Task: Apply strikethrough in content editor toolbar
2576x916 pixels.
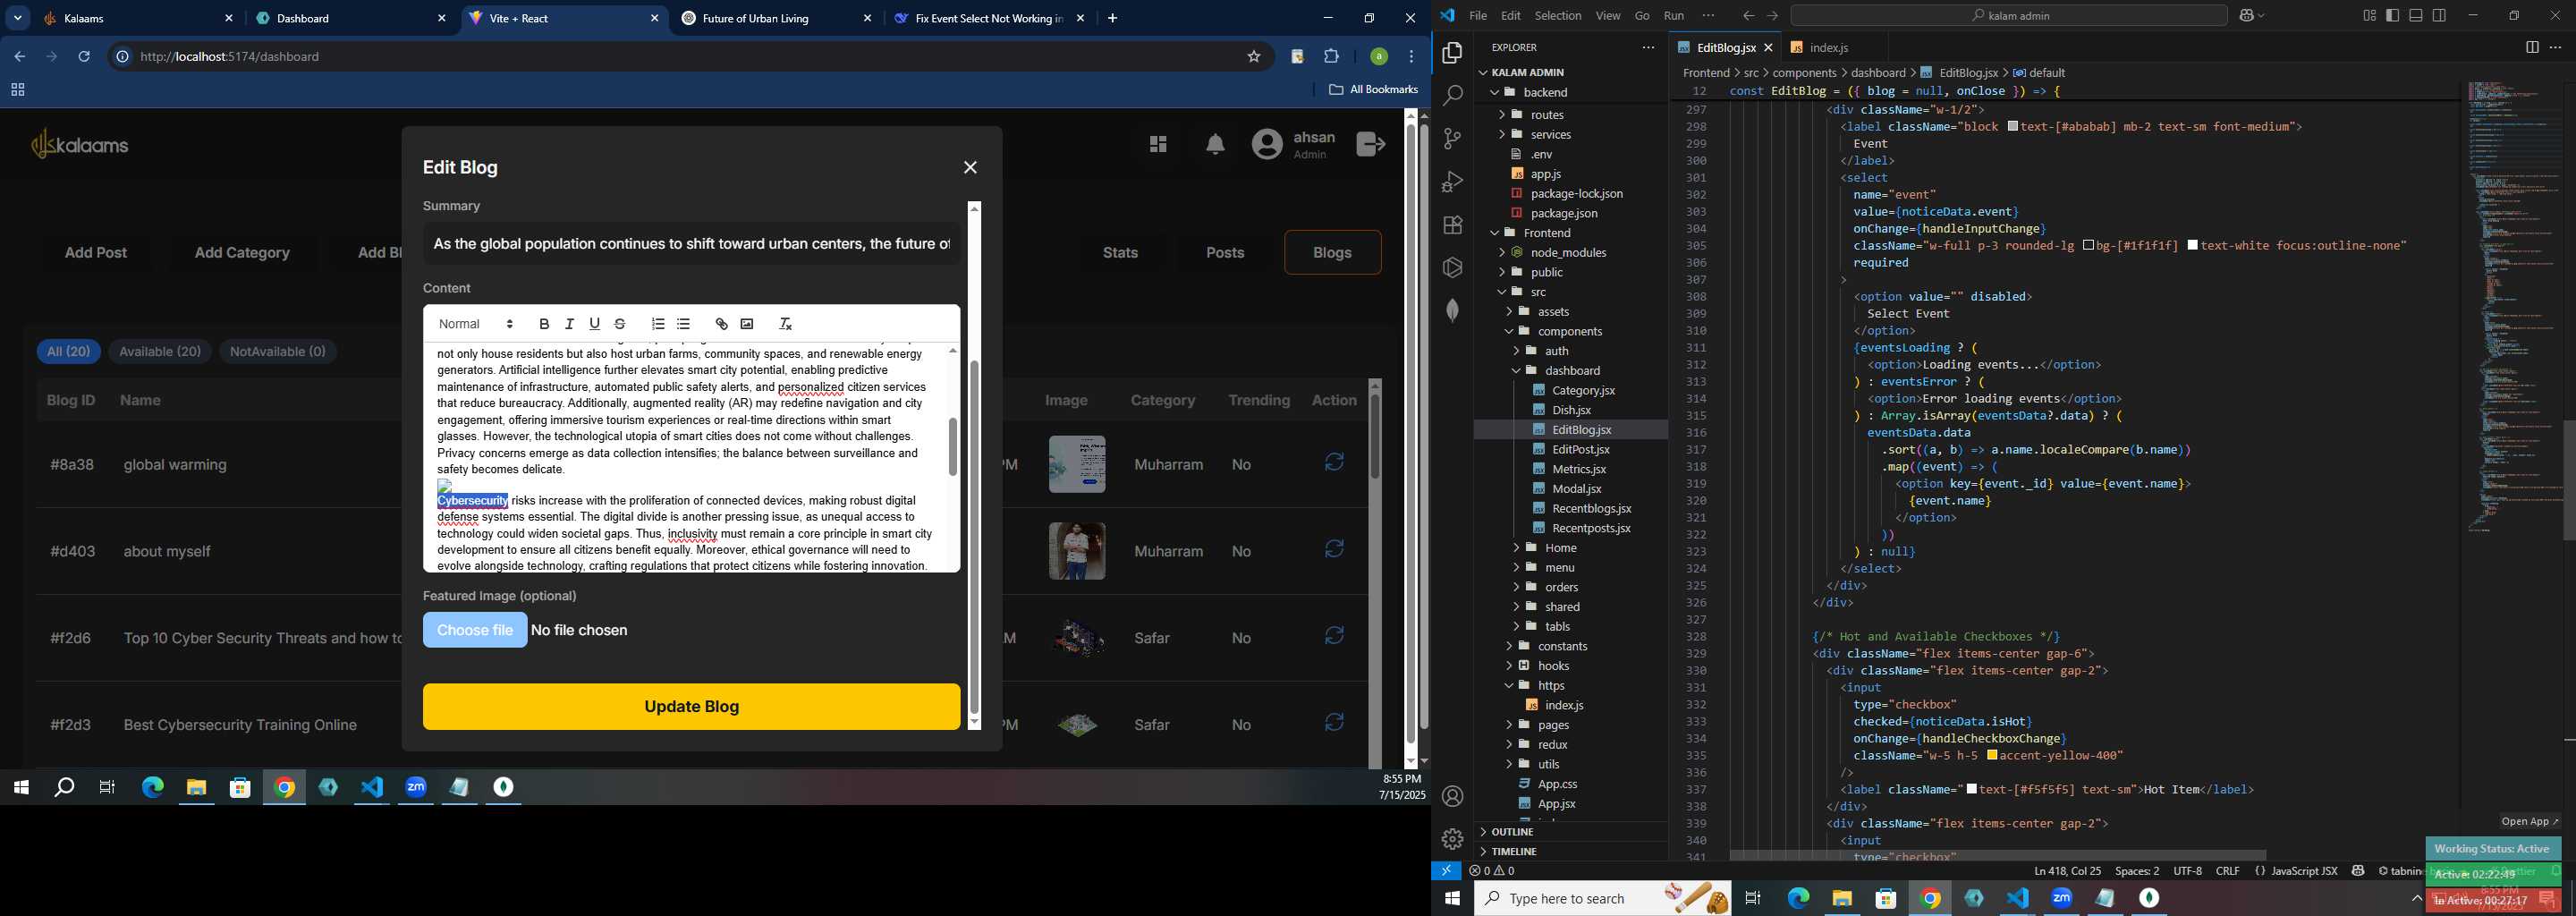Action: (x=620, y=324)
